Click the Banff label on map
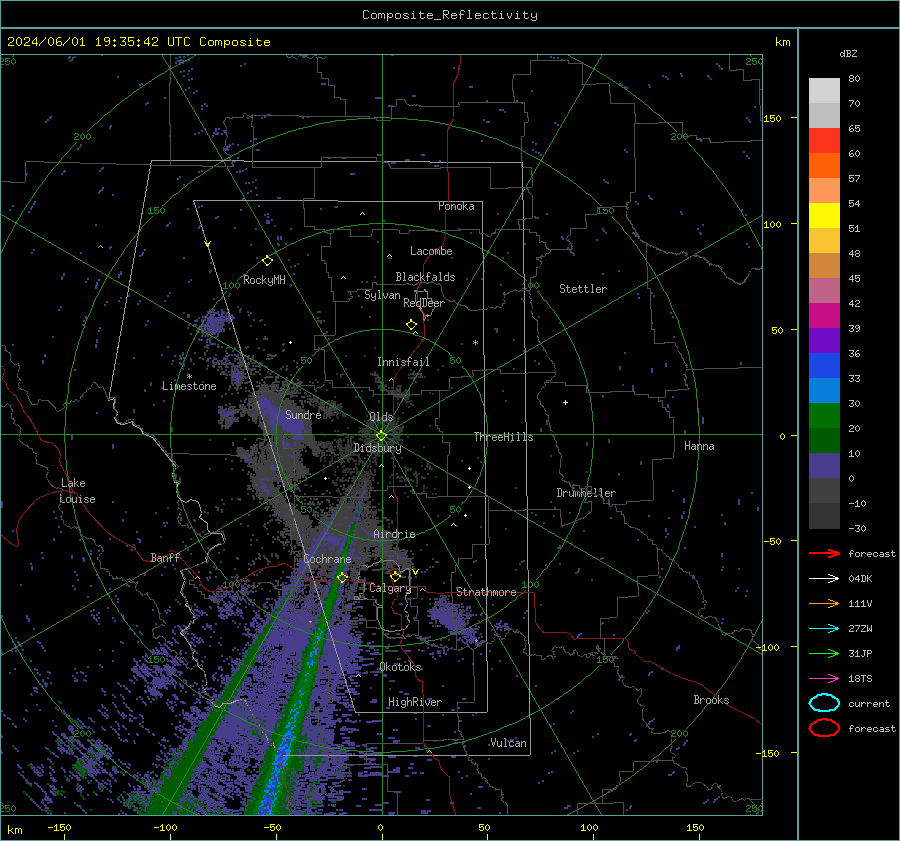This screenshot has width=900, height=841. tap(165, 558)
